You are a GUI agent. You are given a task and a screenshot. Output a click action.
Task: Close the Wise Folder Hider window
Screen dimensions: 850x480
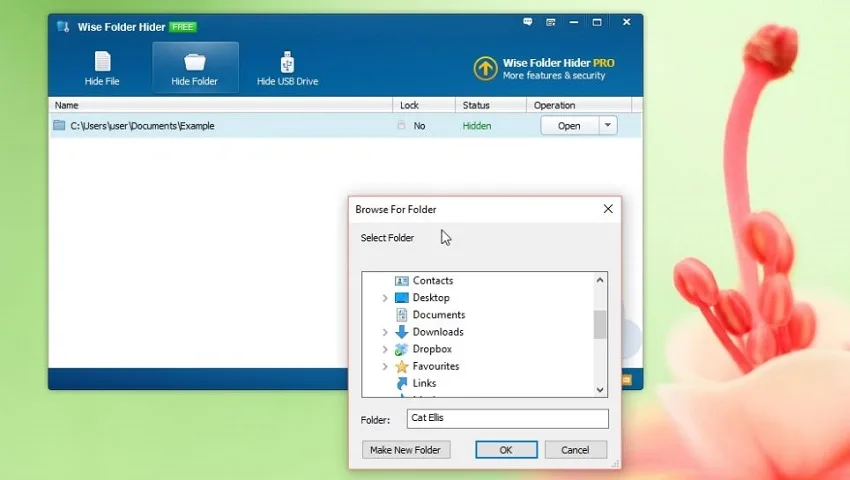[626, 22]
